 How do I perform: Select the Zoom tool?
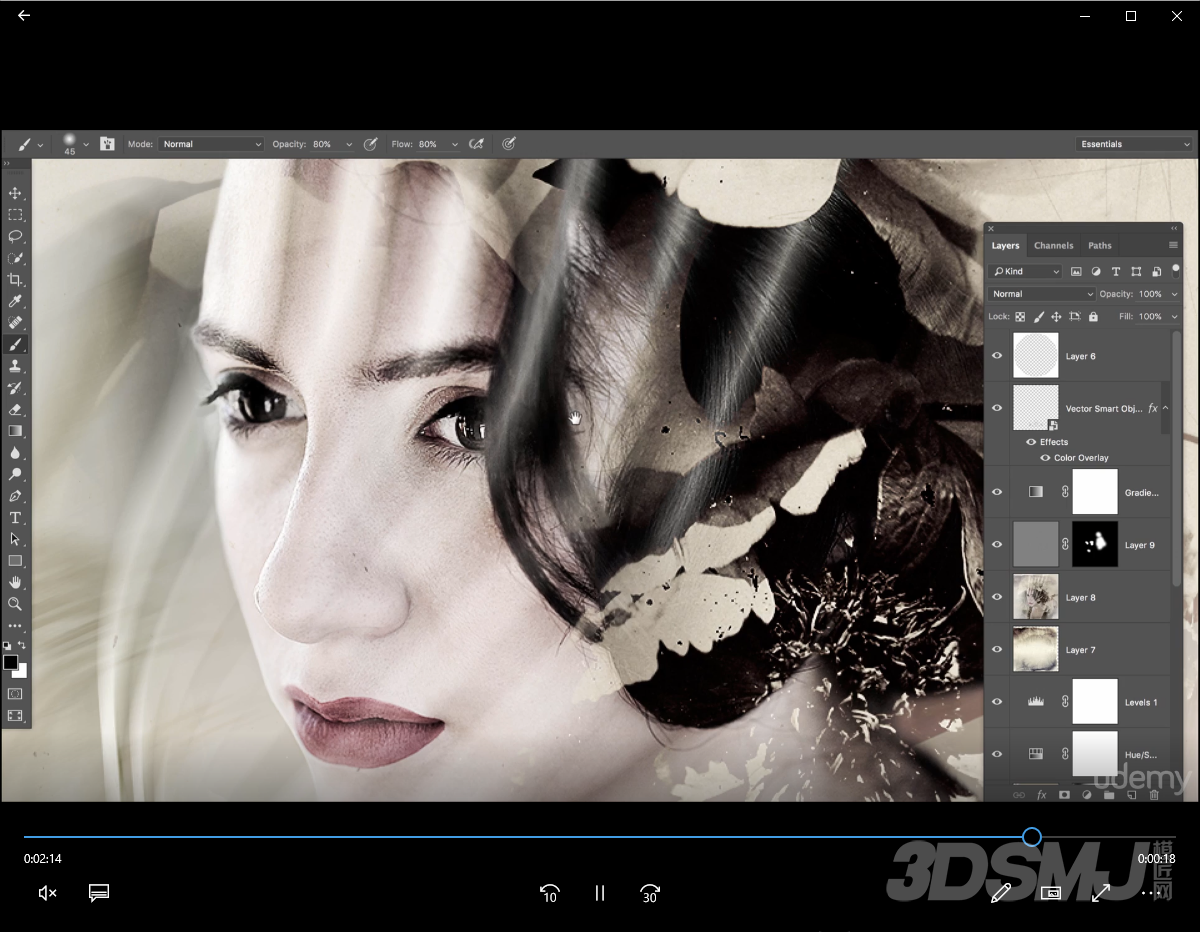coord(15,604)
